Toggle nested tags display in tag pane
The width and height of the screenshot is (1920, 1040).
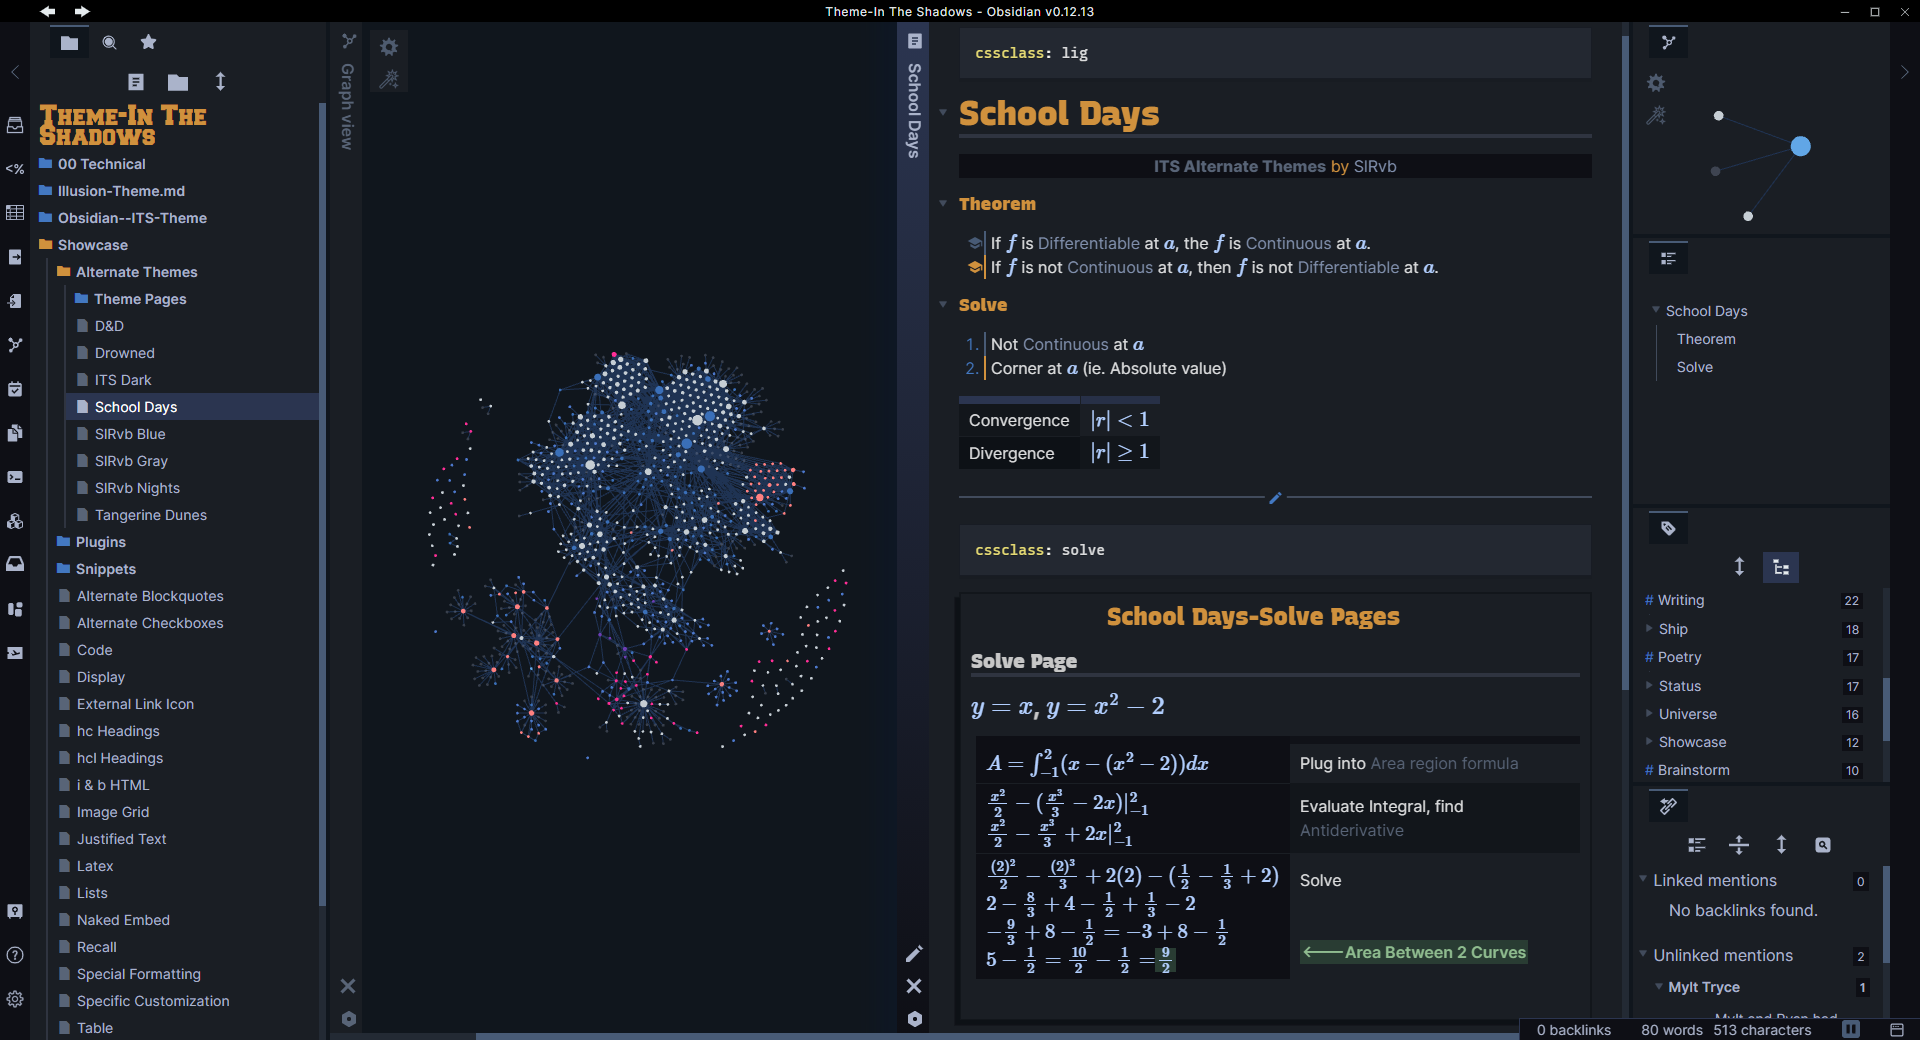(1781, 567)
